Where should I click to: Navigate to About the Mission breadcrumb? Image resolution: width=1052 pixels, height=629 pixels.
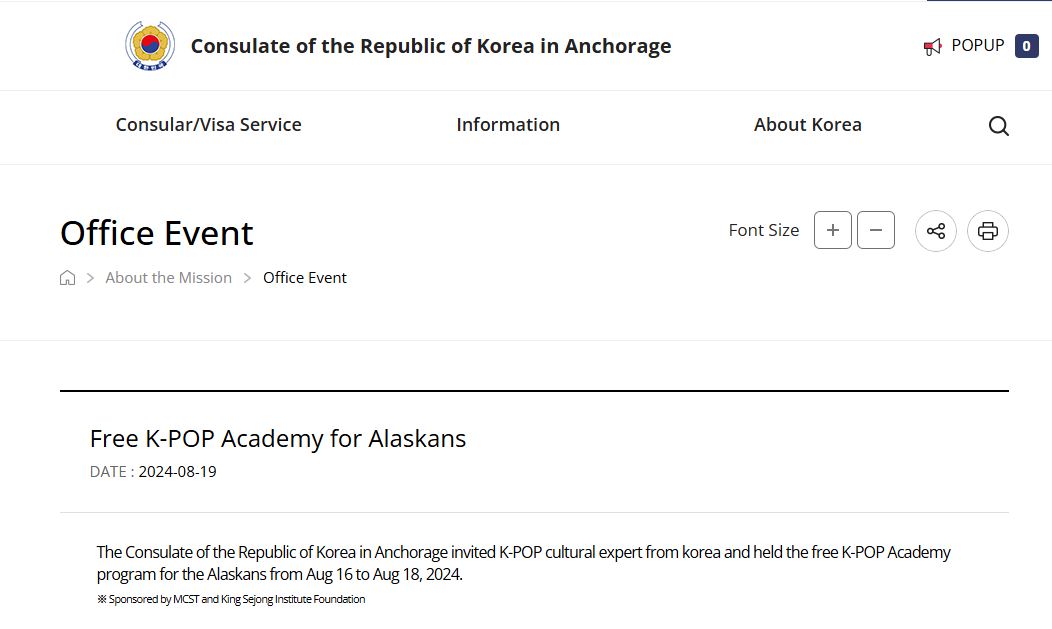(168, 278)
